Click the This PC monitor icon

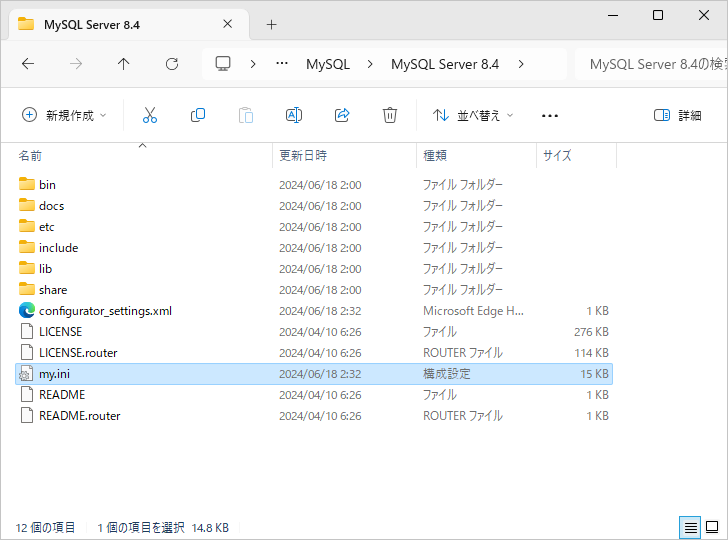pyautogui.click(x=223, y=64)
